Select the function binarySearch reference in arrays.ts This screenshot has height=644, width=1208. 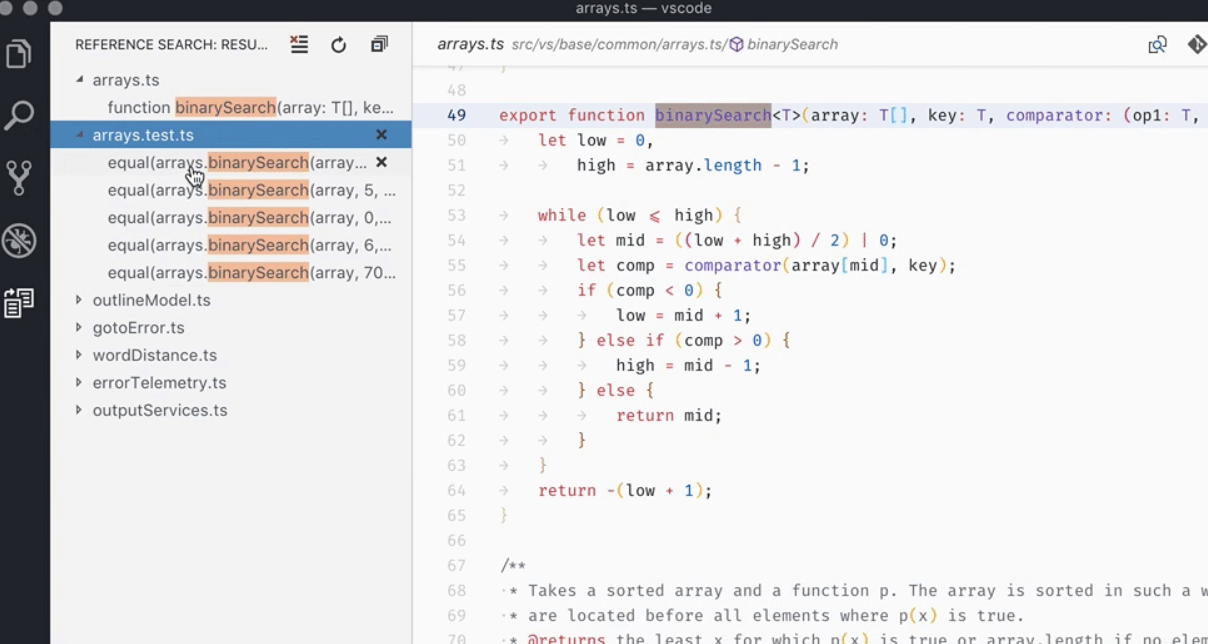(250, 108)
